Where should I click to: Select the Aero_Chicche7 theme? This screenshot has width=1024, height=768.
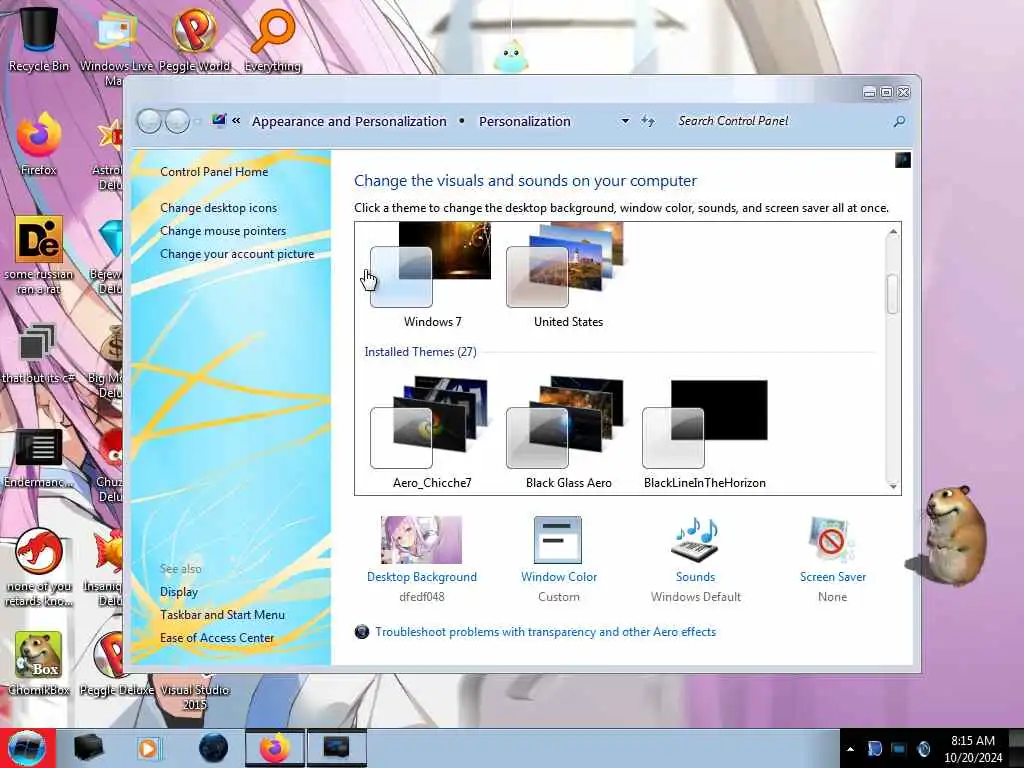click(x=431, y=432)
